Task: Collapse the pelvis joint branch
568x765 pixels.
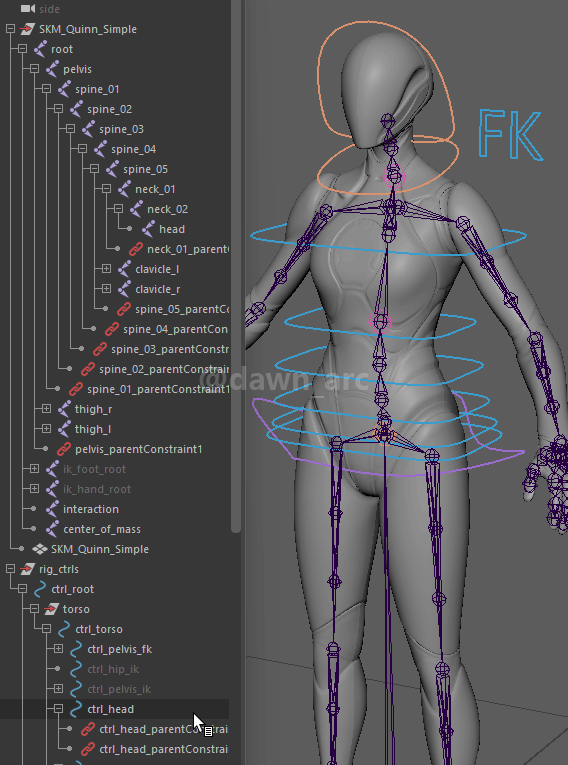Action: point(34,69)
